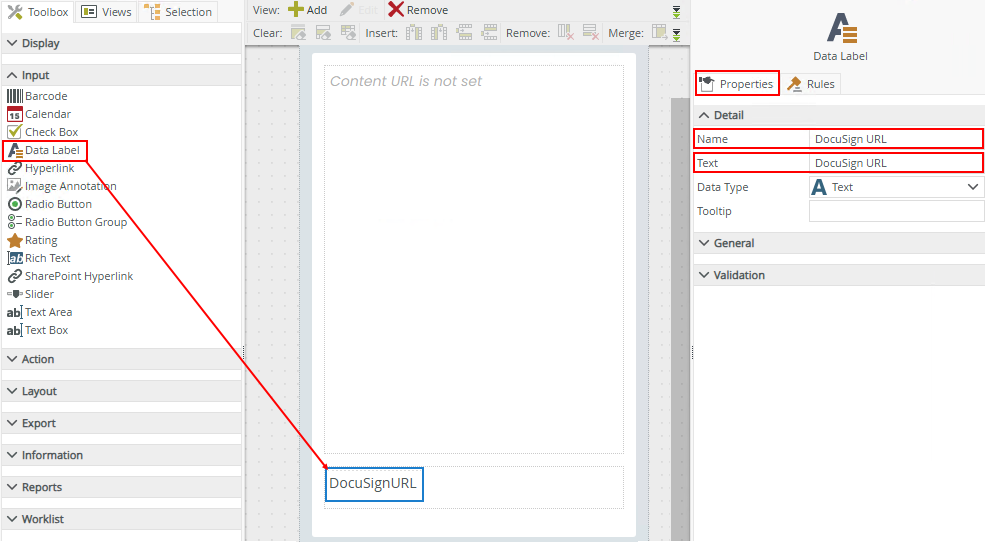This screenshot has height=542, width=985.
Task: Expand the Export section
Action: pyautogui.click(x=122, y=423)
